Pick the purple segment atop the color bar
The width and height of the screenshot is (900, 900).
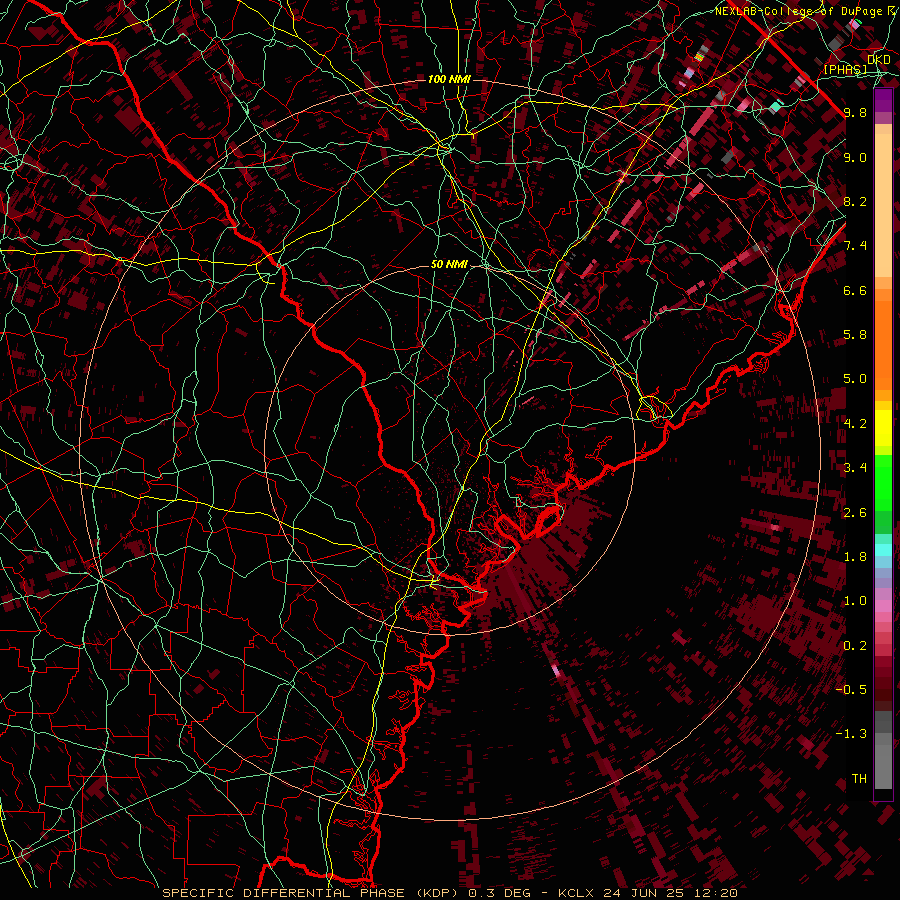pyautogui.click(x=883, y=100)
